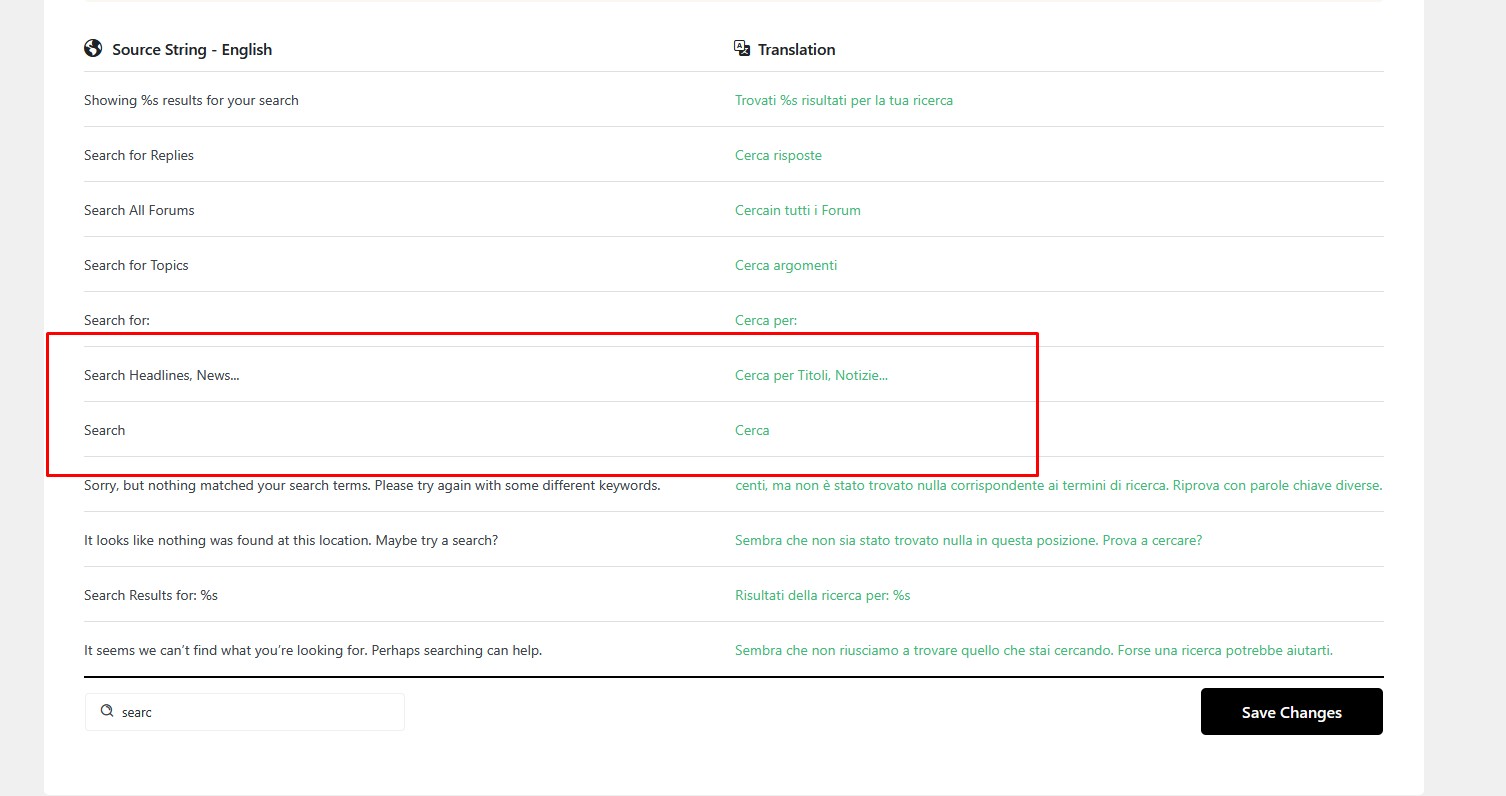The width and height of the screenshot is (1506, 796).
Task: Select source string 'Sorry, but nothing matched...'
Action: [x=372, y=485]
